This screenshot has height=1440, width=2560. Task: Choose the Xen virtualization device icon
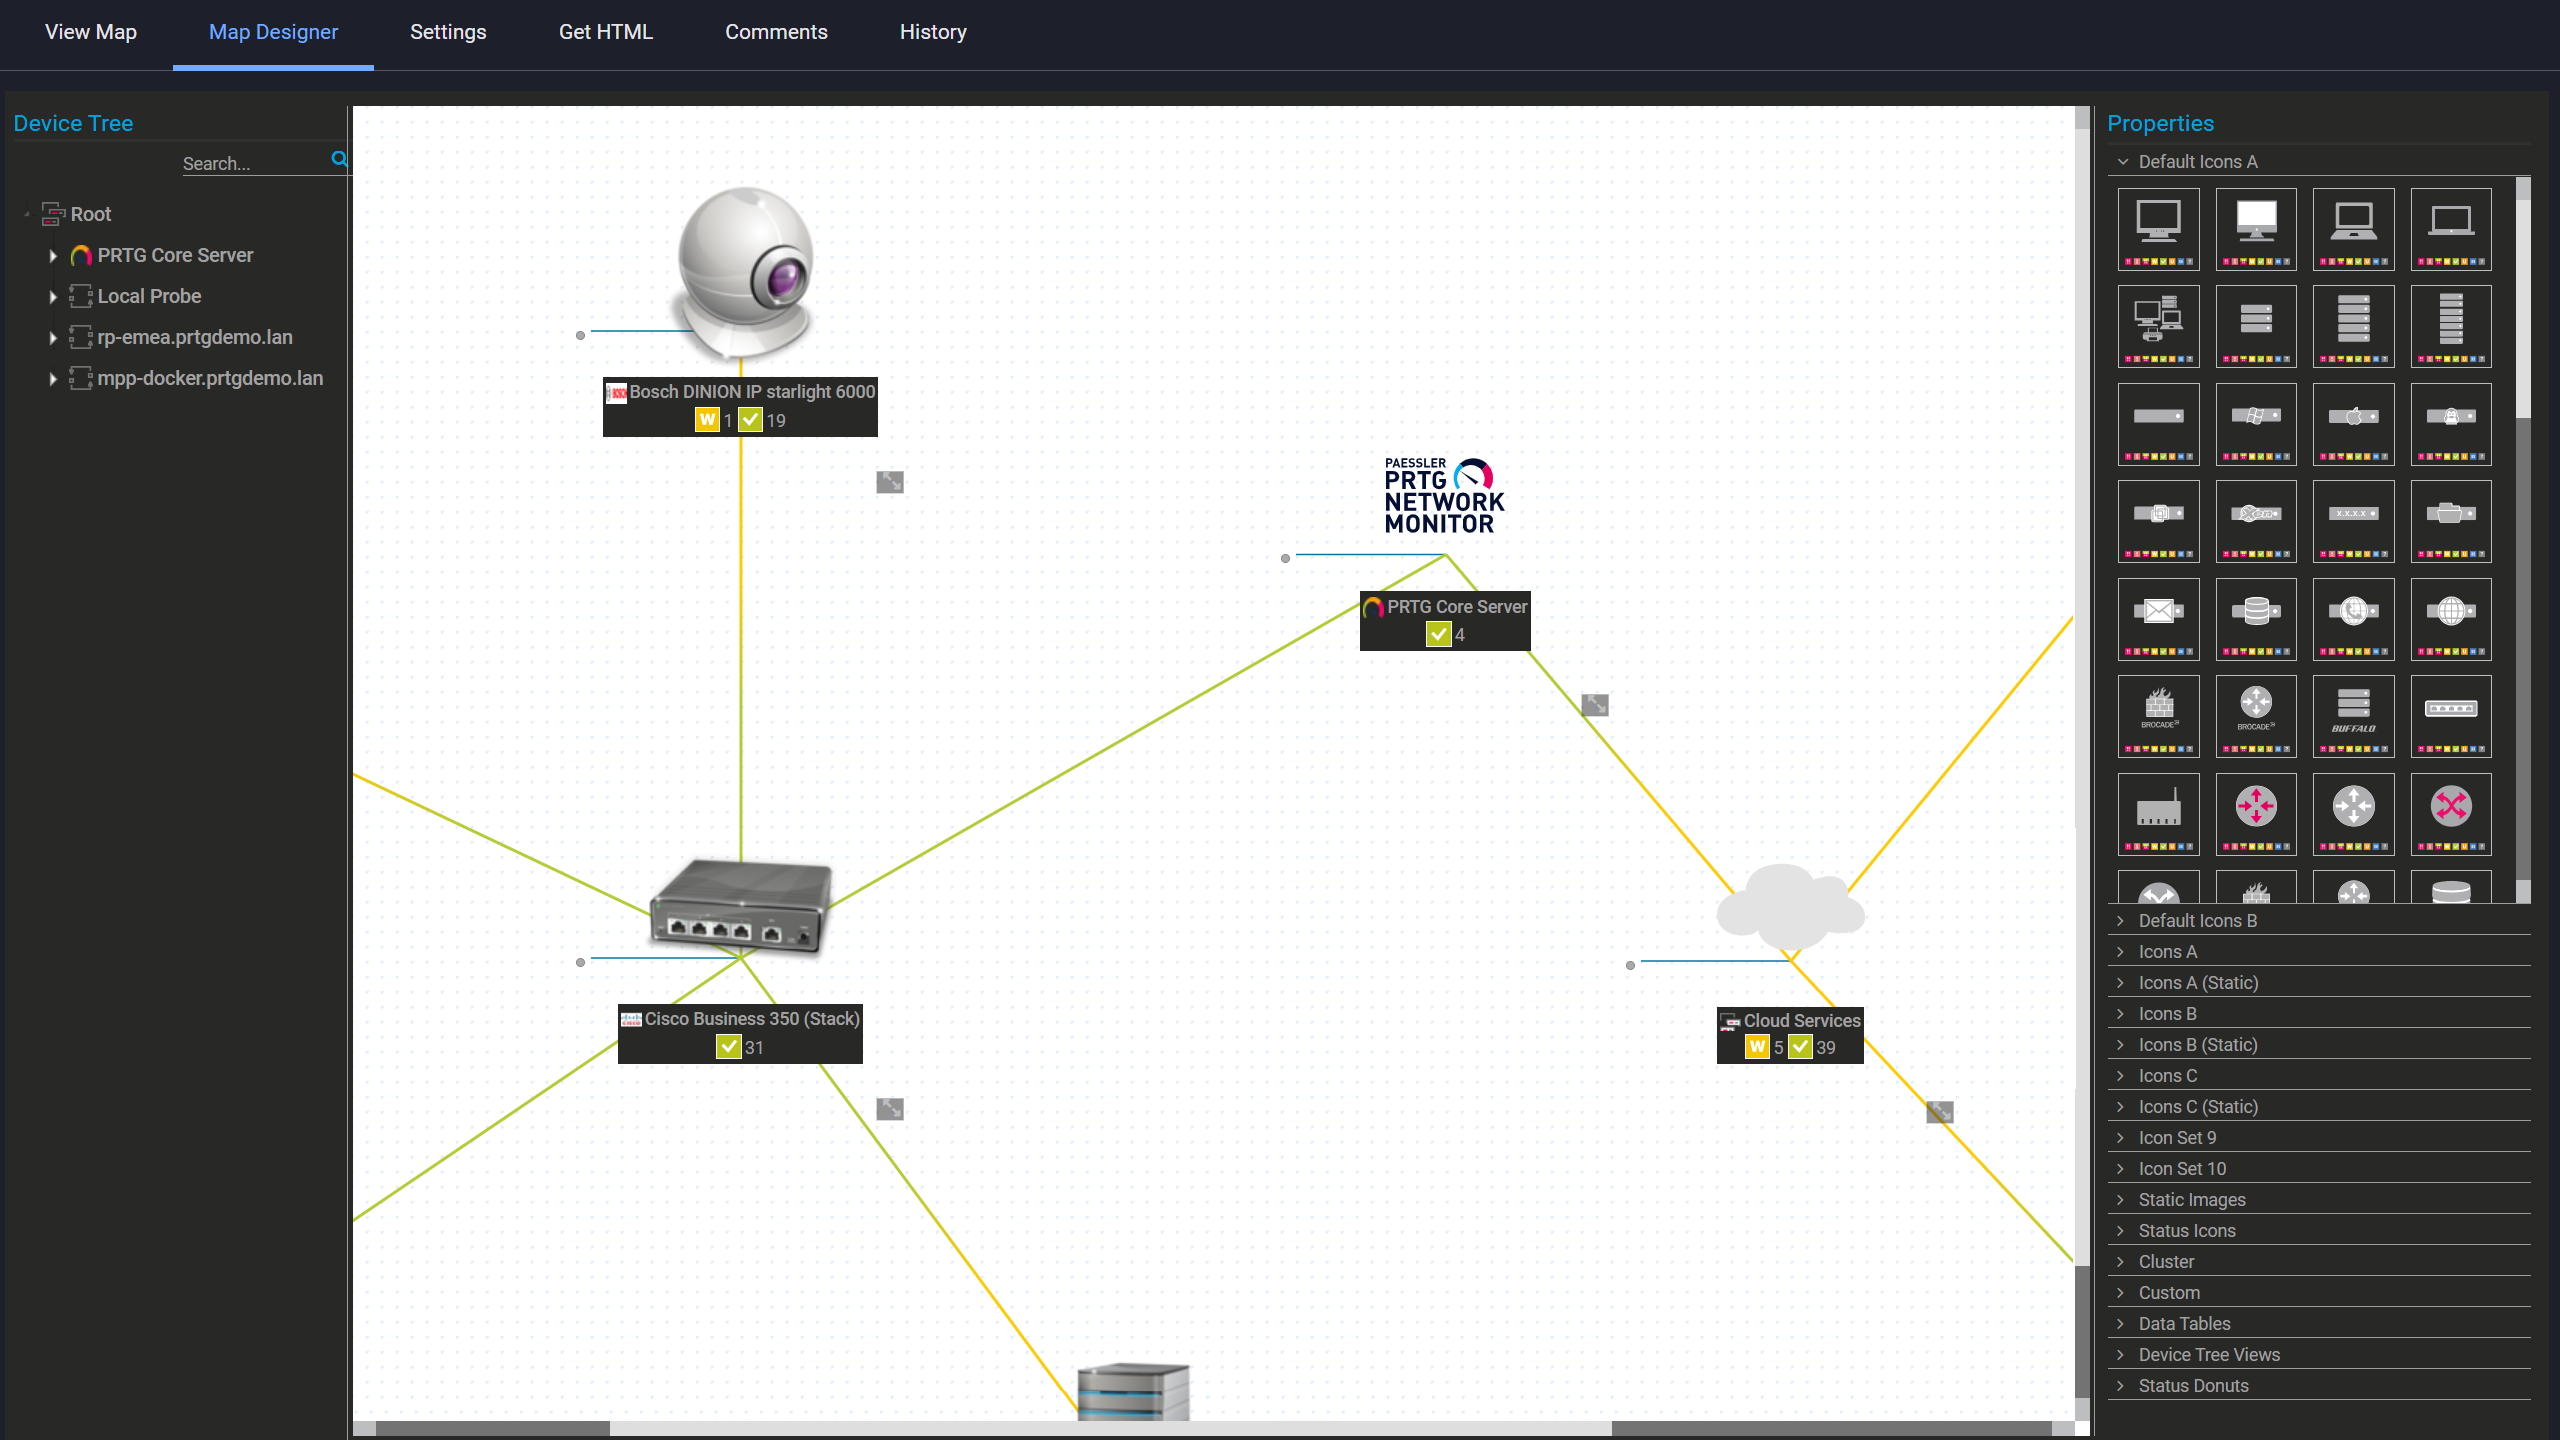(x=2256, y=521)
